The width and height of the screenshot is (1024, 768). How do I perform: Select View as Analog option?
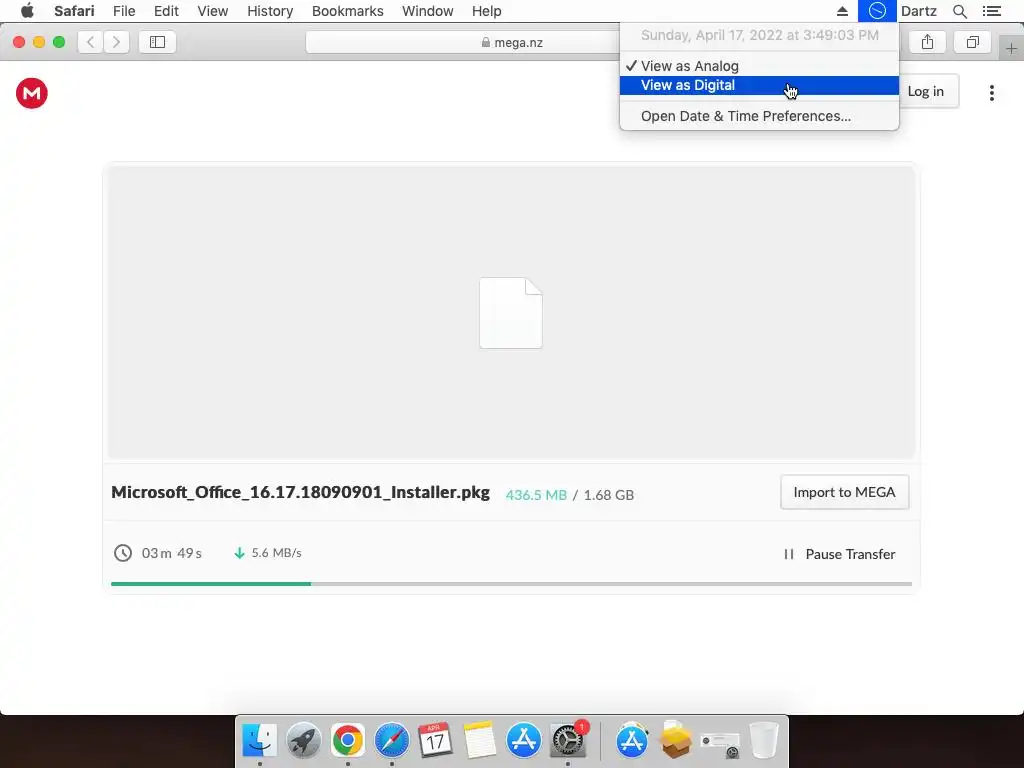759,66
